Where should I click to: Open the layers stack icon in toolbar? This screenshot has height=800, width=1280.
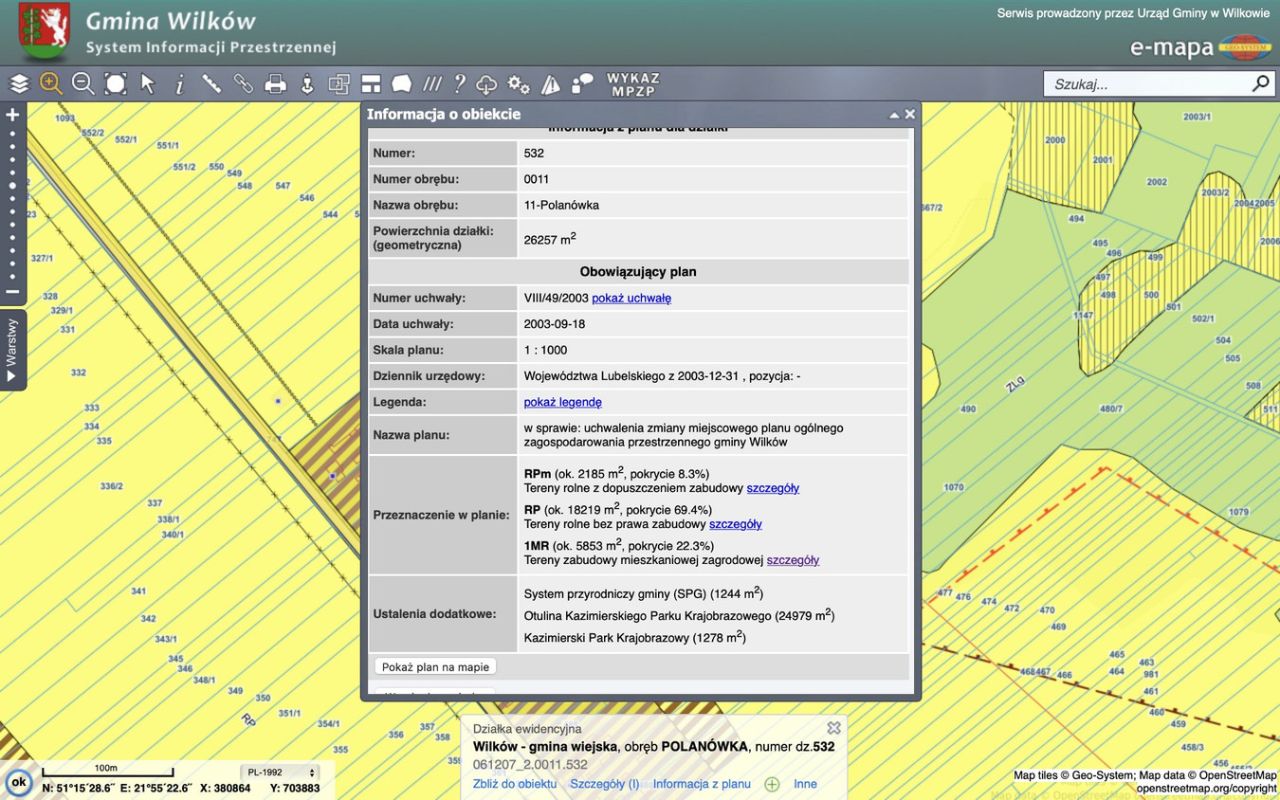click(20, 84)
